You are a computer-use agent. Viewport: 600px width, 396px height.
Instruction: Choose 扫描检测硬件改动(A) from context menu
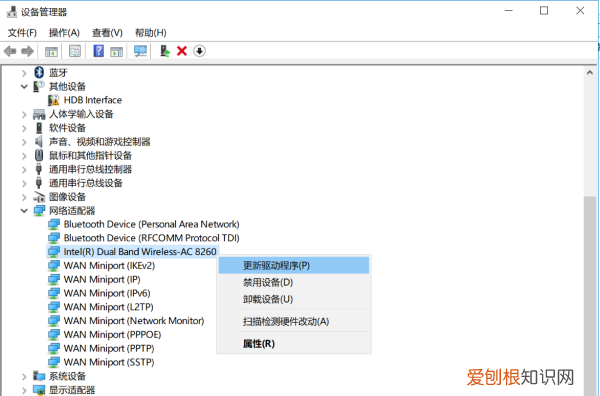[x=294, y=321]
